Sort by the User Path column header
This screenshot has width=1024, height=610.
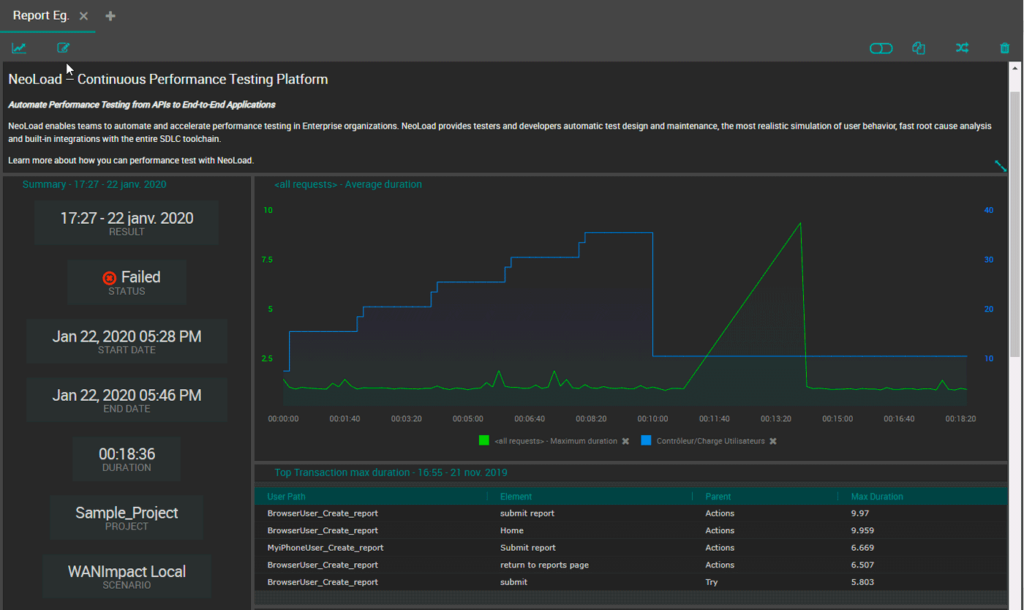286,496
